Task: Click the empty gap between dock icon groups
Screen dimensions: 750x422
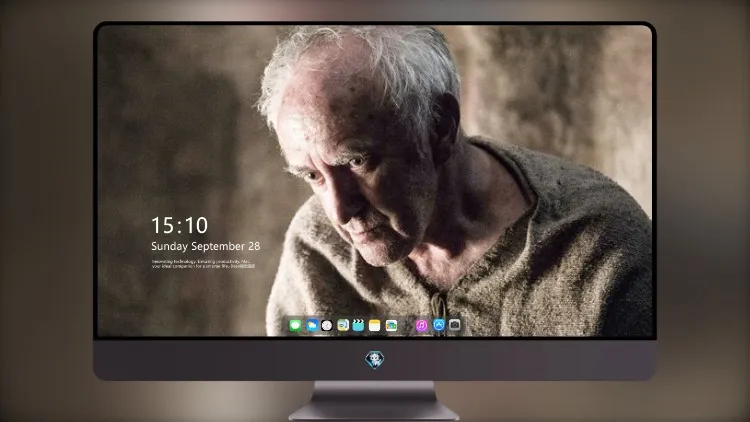Action: pos(407,325)
